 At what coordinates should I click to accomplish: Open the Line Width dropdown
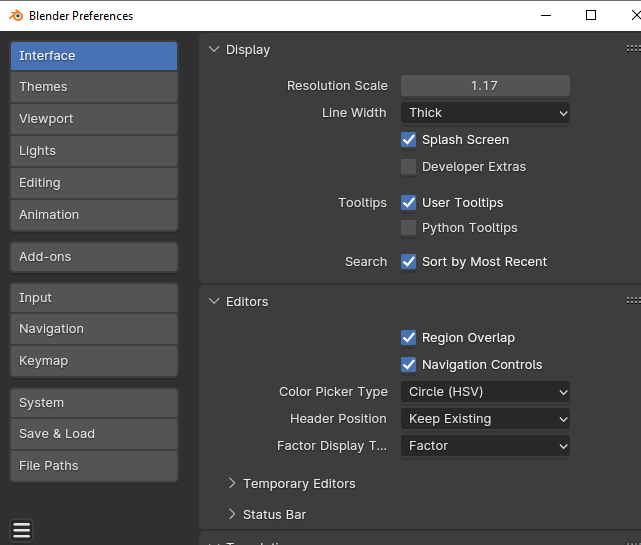485,113
